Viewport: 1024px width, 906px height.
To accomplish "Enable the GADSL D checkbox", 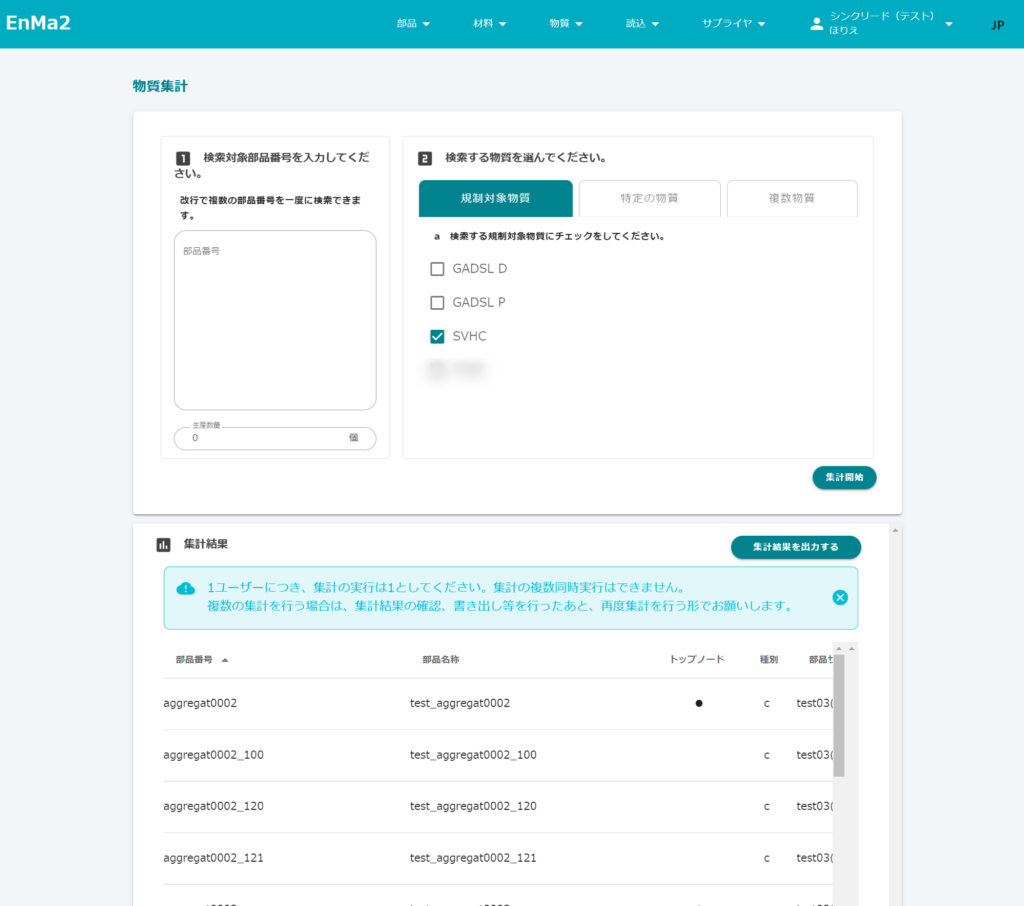I will tap(437, 269).
